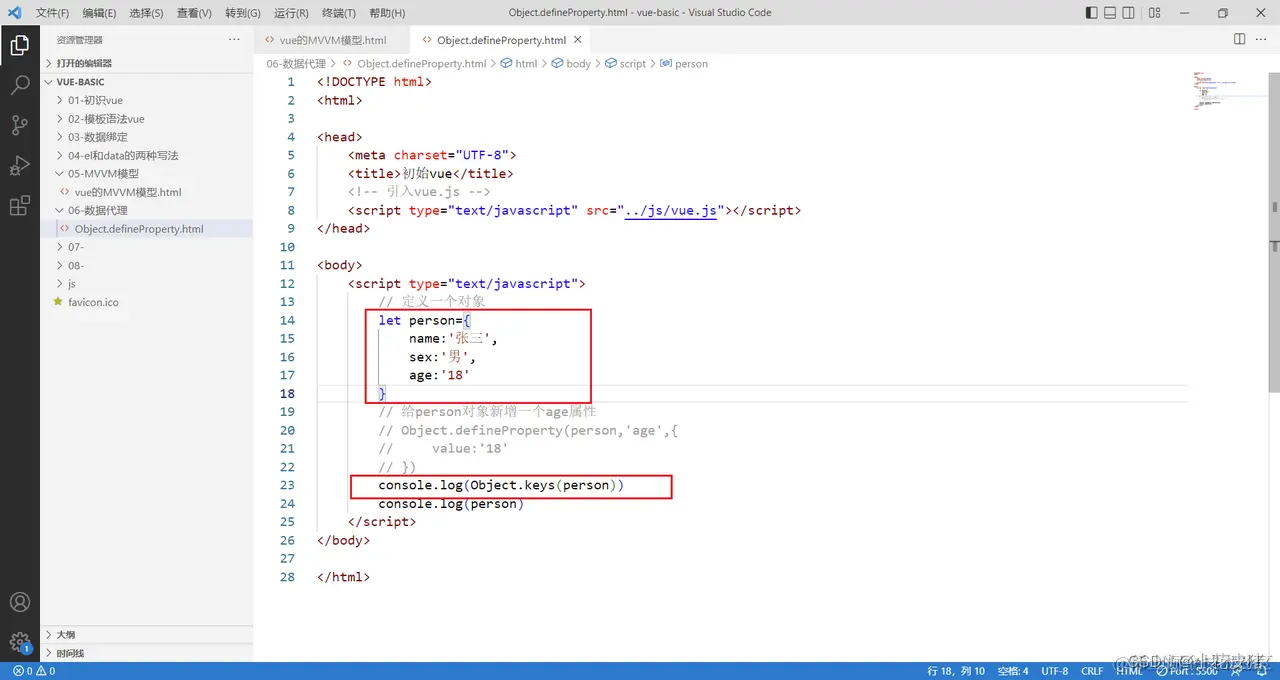Expand 07- folder
Screen dimensions: 1280x680
point(147,247)
